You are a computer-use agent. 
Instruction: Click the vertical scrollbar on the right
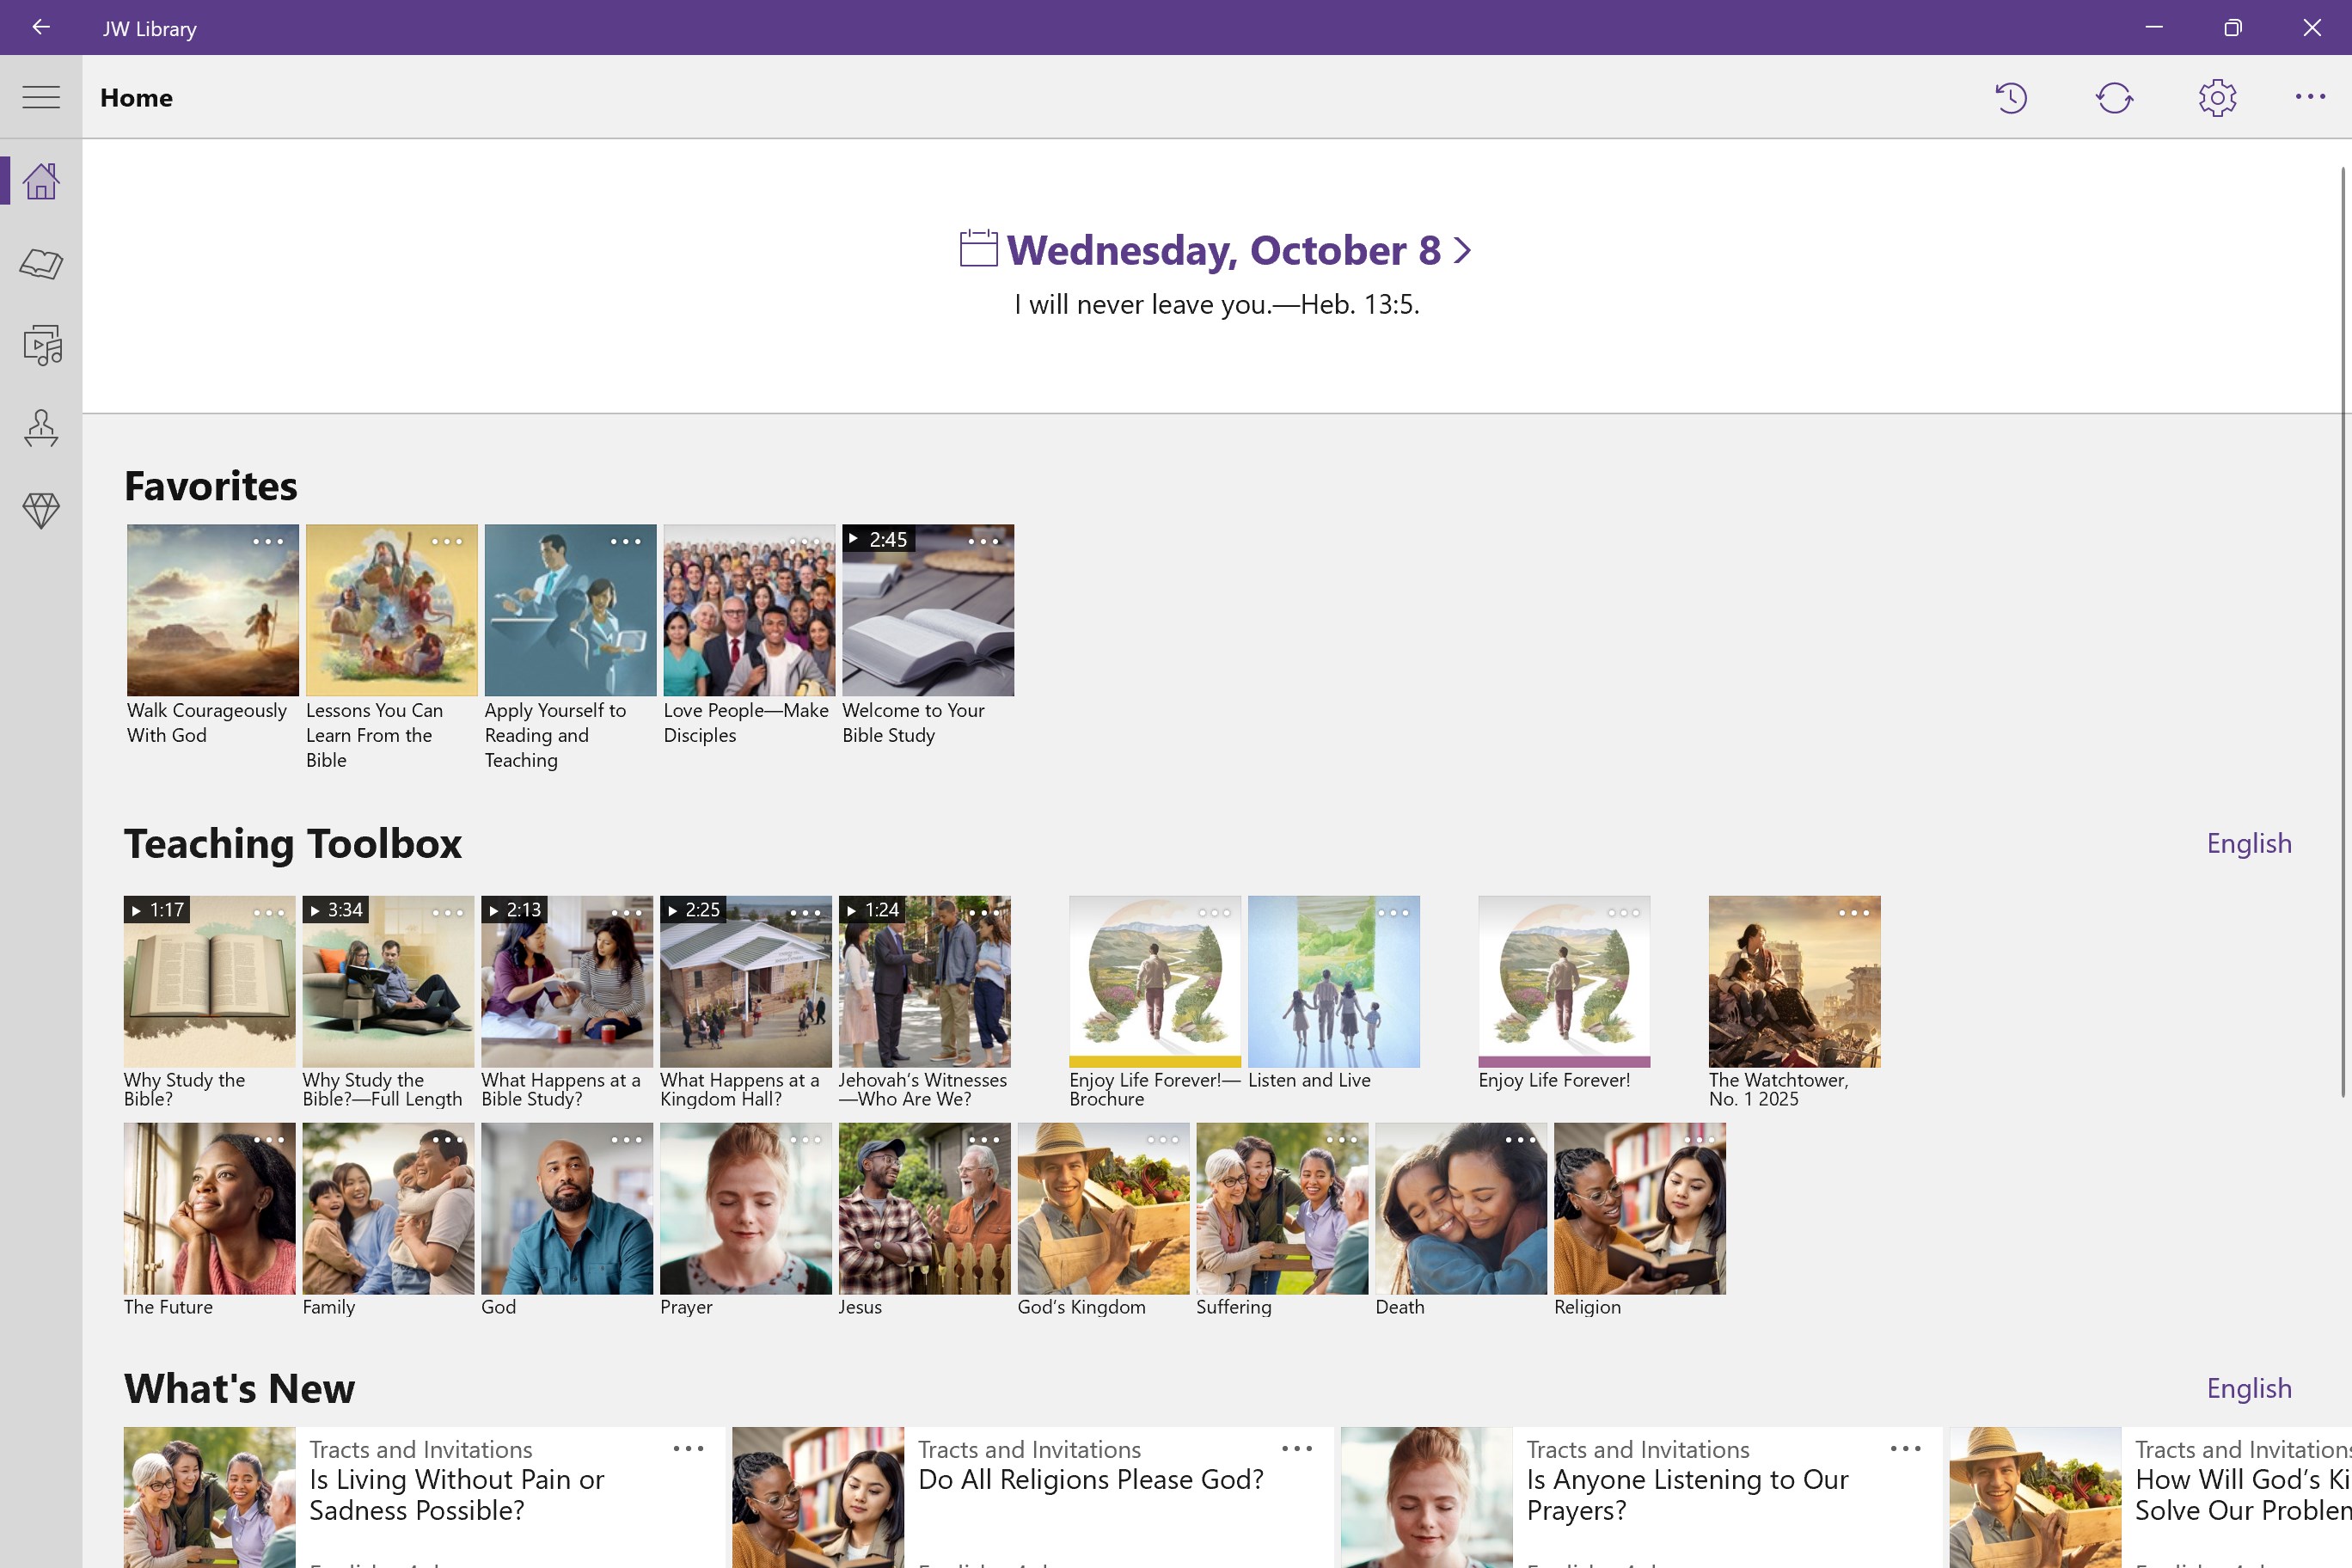pyautogui.click(x=2344, y=630)
